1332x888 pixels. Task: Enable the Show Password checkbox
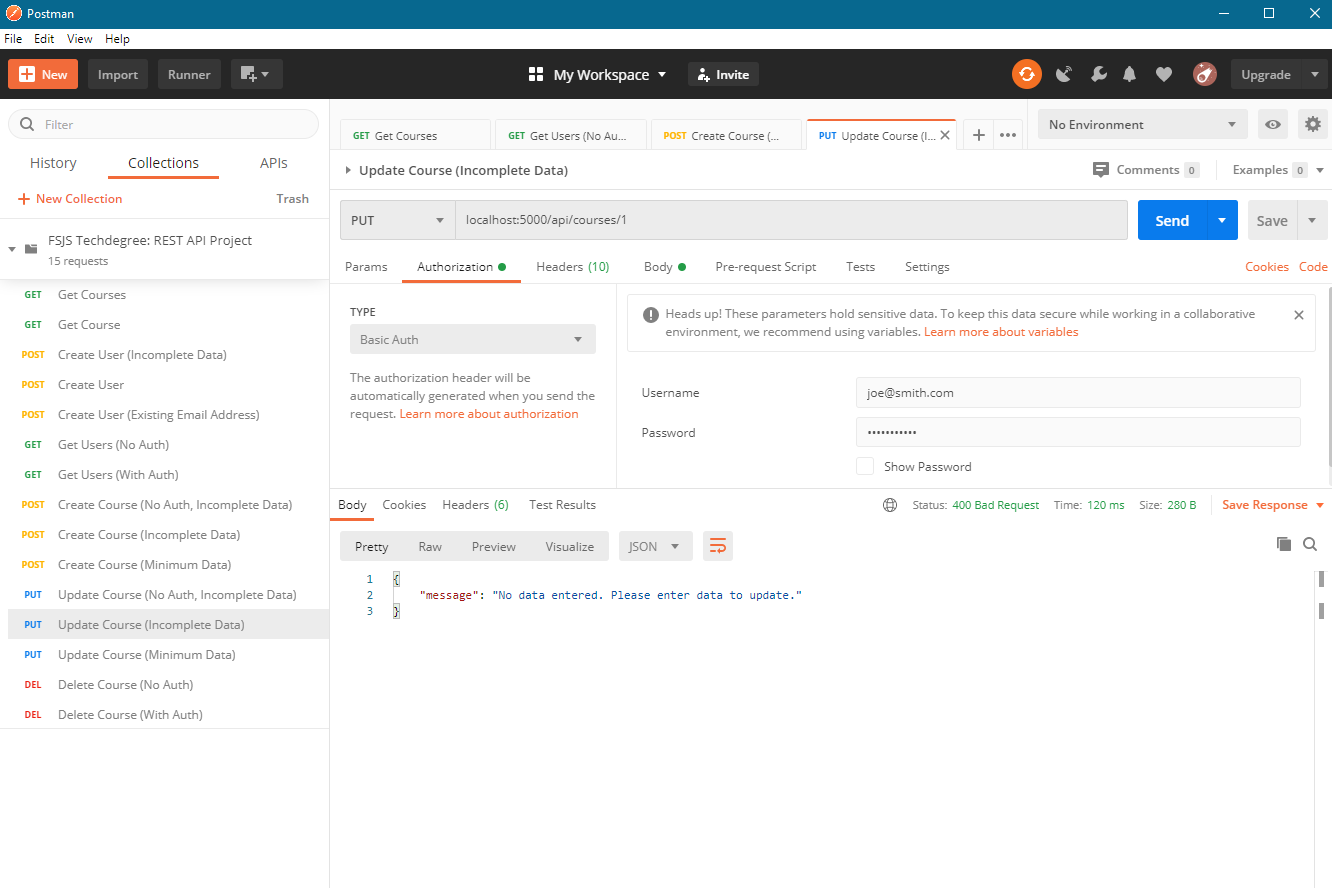[864, 465]
